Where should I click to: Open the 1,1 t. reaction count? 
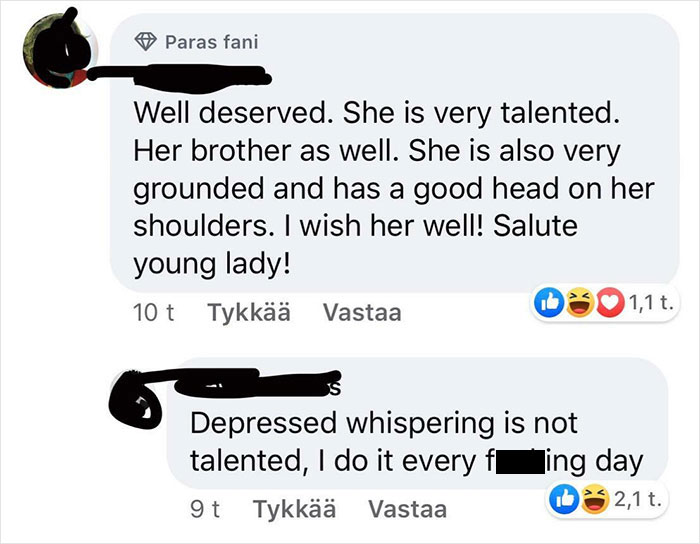point(650,303)
